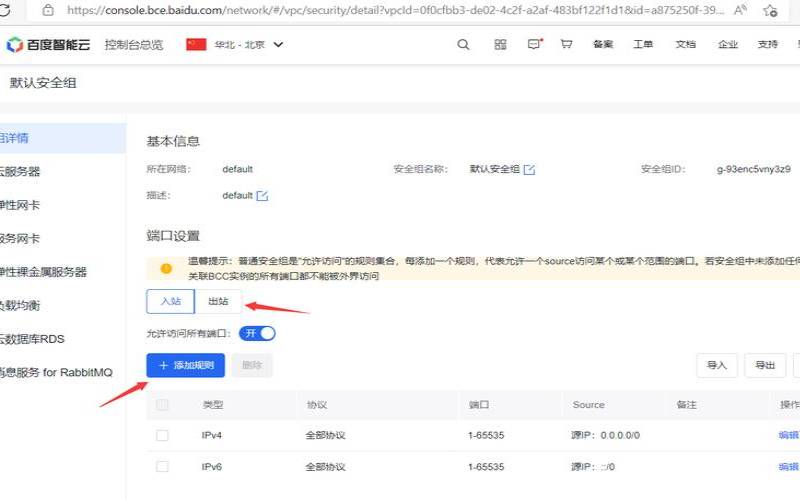Click the browser address bar URL
This screenshot has height=500, width=800.
click(395, 10)
